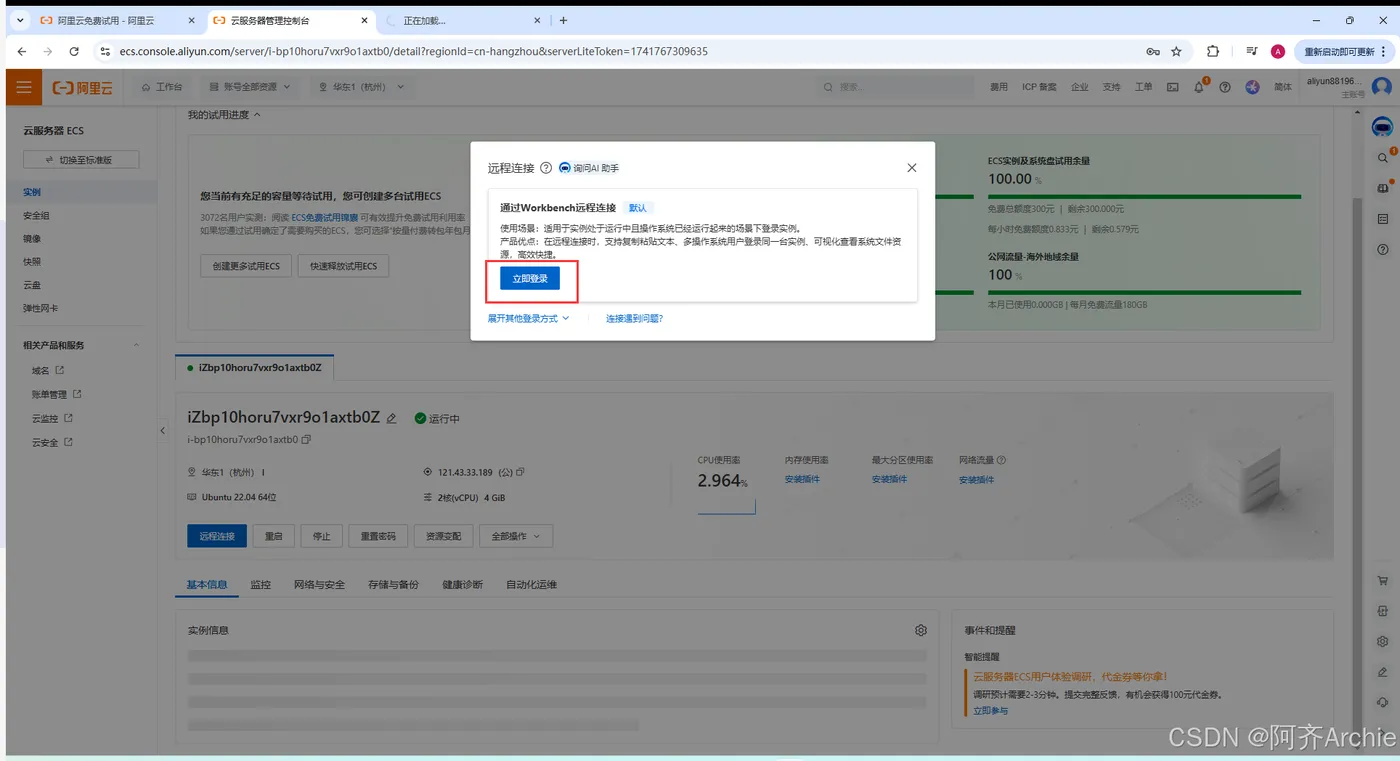Screen dimensions: 1400x761
Task: Click the Chrome address bar URL
Action: (413, 51)
